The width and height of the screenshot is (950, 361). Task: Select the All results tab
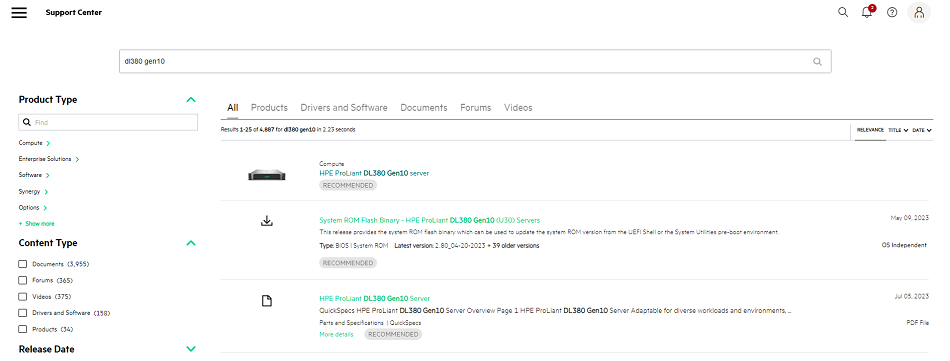[x=233, y=108]
